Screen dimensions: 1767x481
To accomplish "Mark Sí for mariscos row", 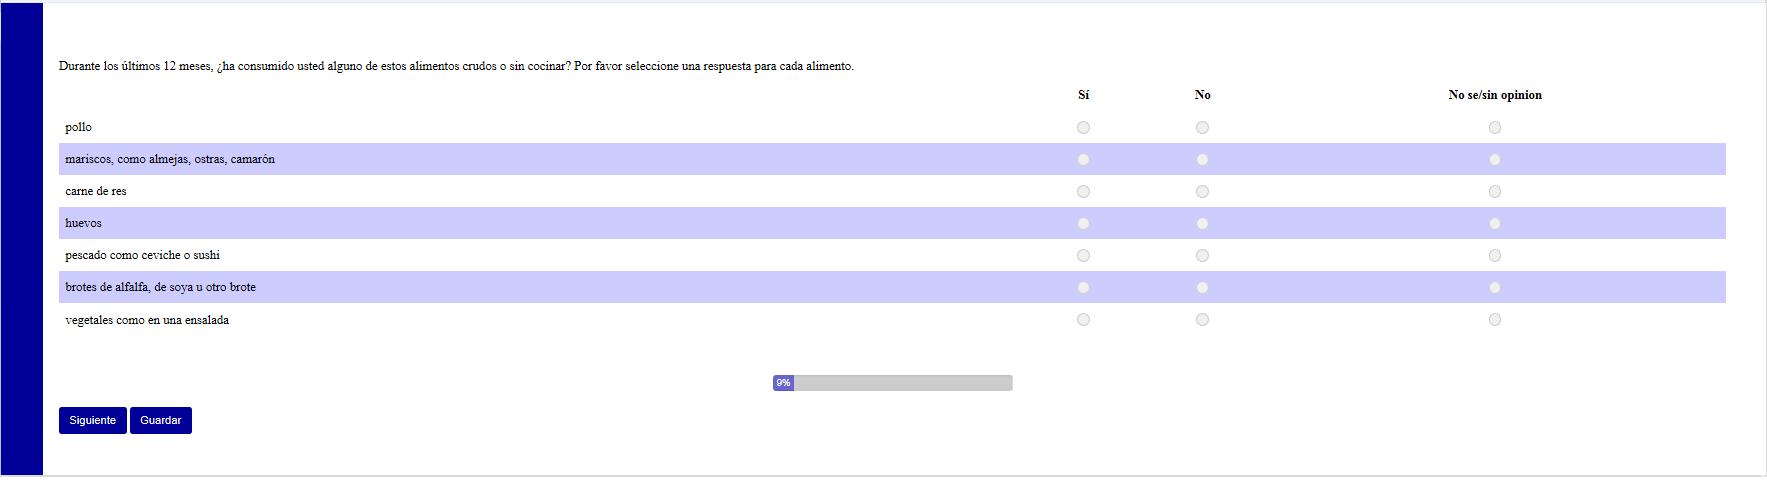I will tap(1083, 160).
